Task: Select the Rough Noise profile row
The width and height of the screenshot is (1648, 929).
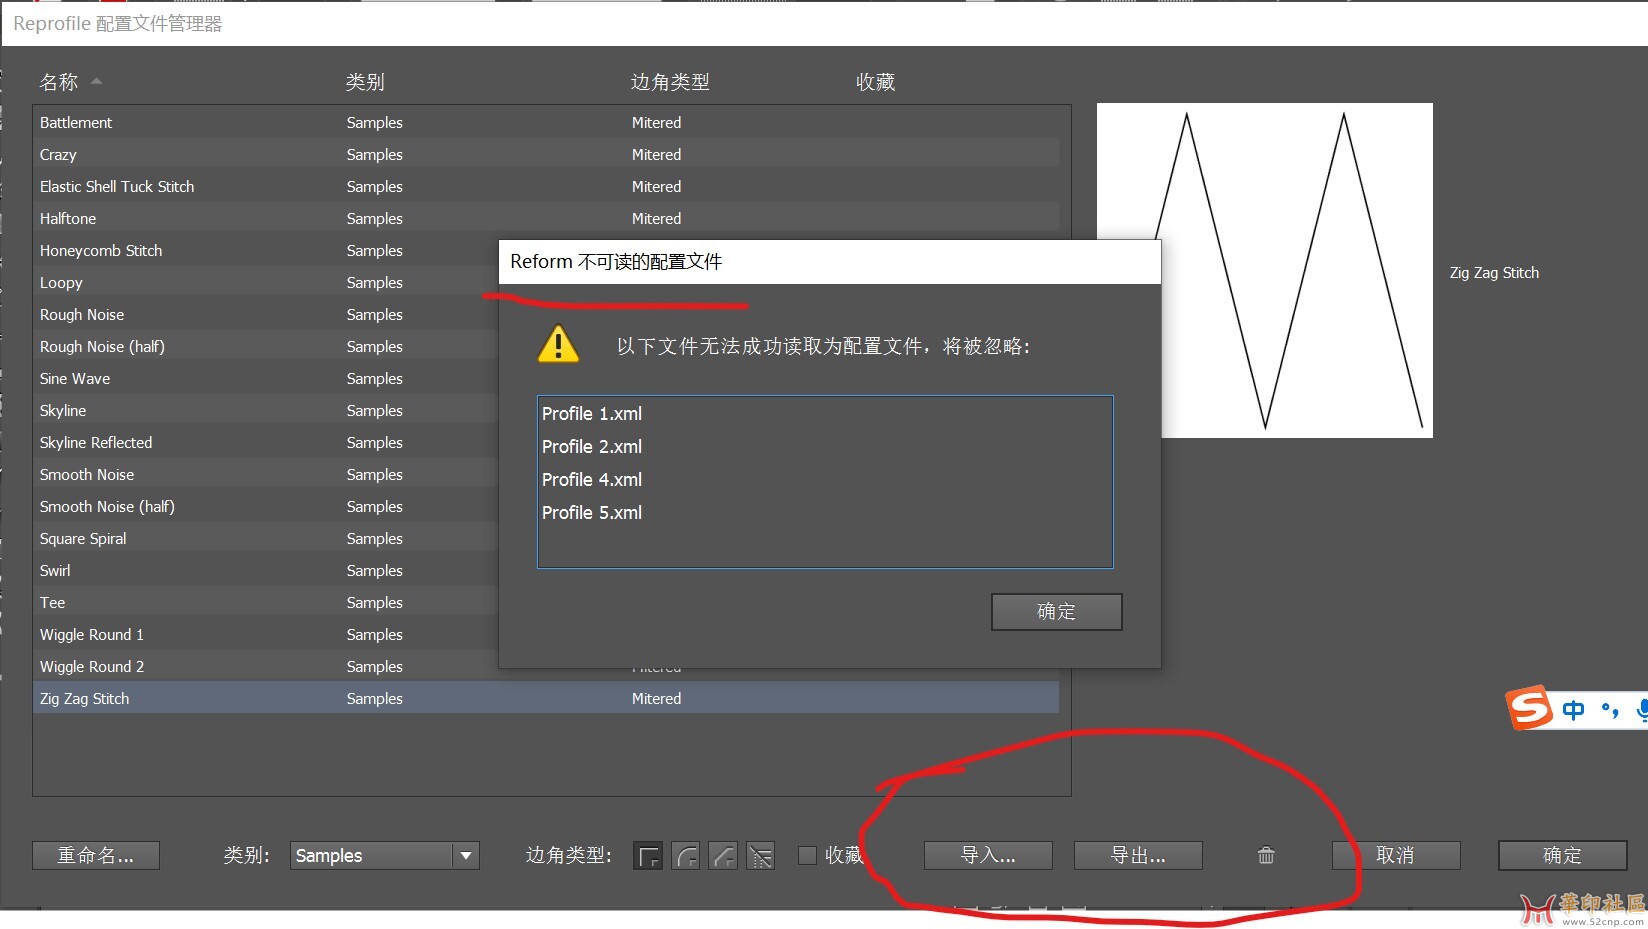Action: 266,314
